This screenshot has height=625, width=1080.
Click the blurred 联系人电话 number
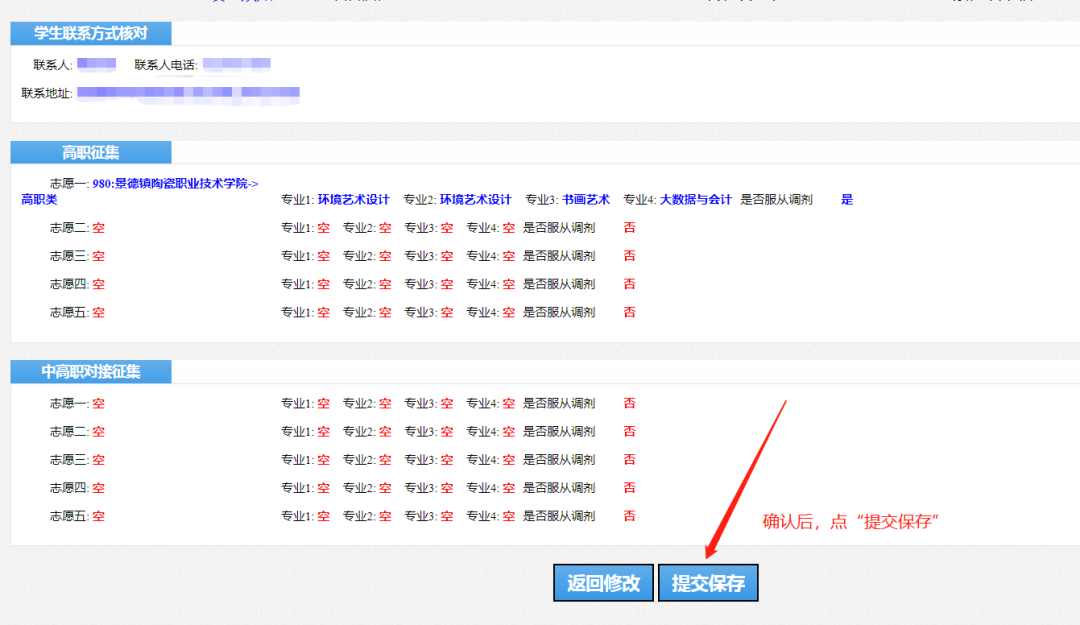pos(236,65)
